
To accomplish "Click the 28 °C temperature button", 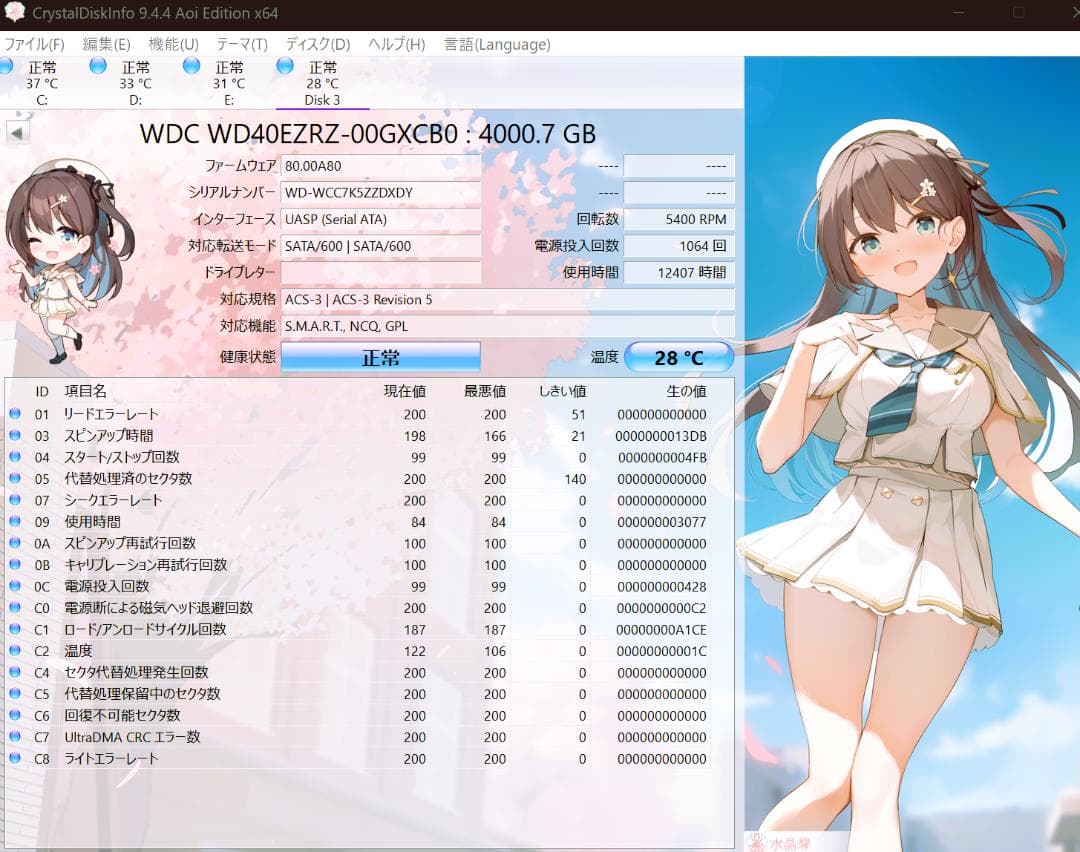I will point(678,357).
